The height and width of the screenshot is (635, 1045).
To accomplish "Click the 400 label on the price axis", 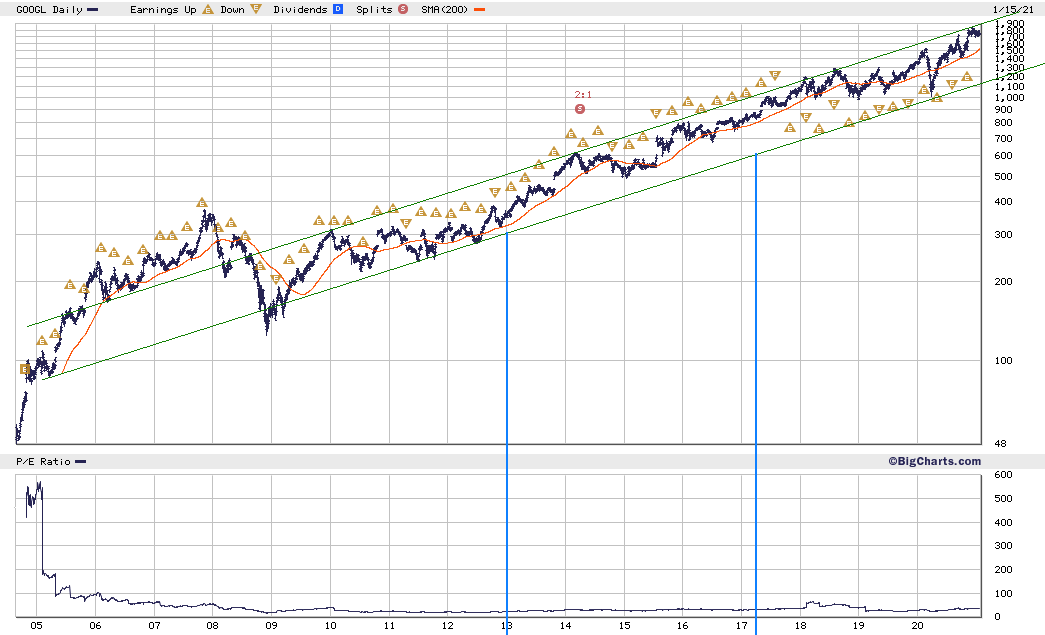I will (x=1003, y=201).
